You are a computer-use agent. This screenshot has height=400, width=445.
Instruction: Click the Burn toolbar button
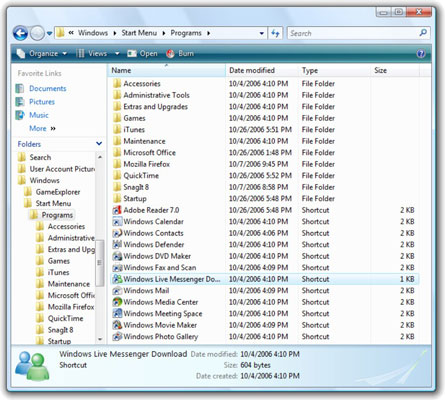coord(180,53)
